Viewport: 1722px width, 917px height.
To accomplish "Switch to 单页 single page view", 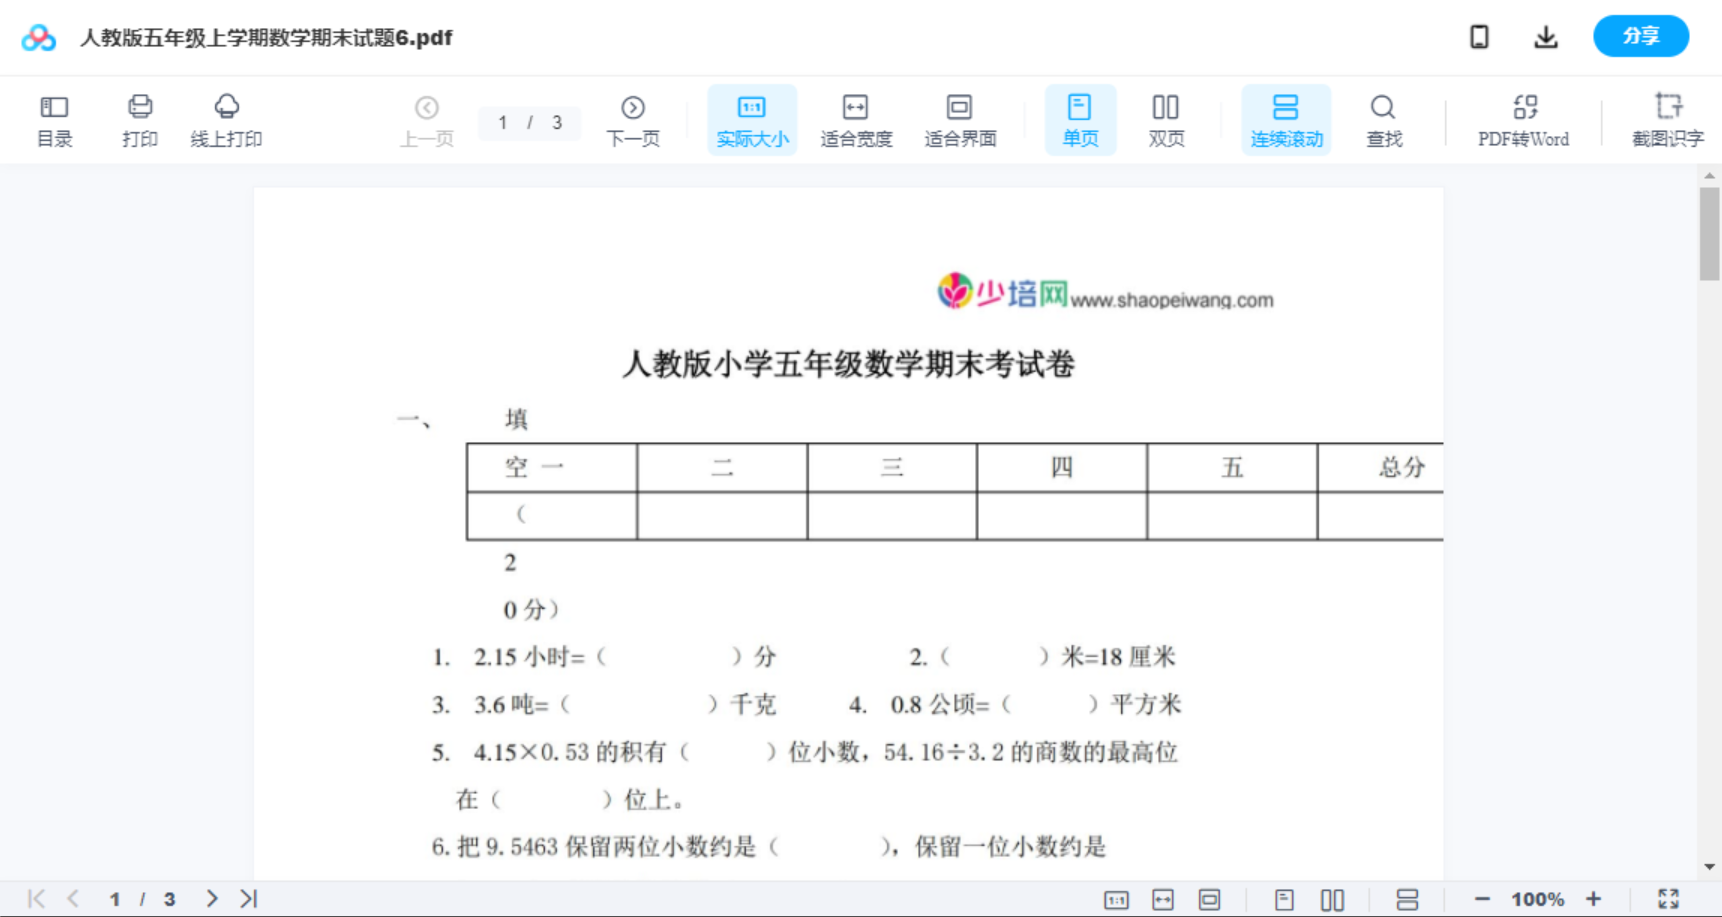I will click(x=1080, y=120).
